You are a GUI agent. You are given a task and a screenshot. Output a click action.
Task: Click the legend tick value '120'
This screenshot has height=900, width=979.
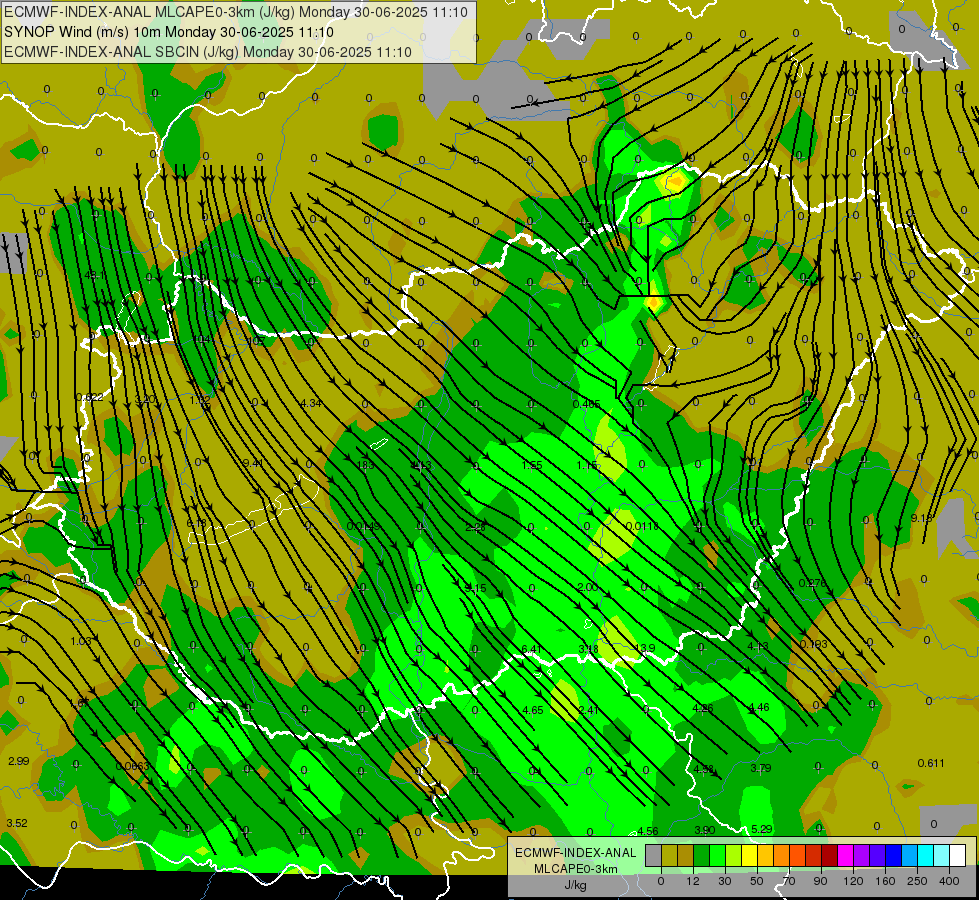[x=853, y=881]
